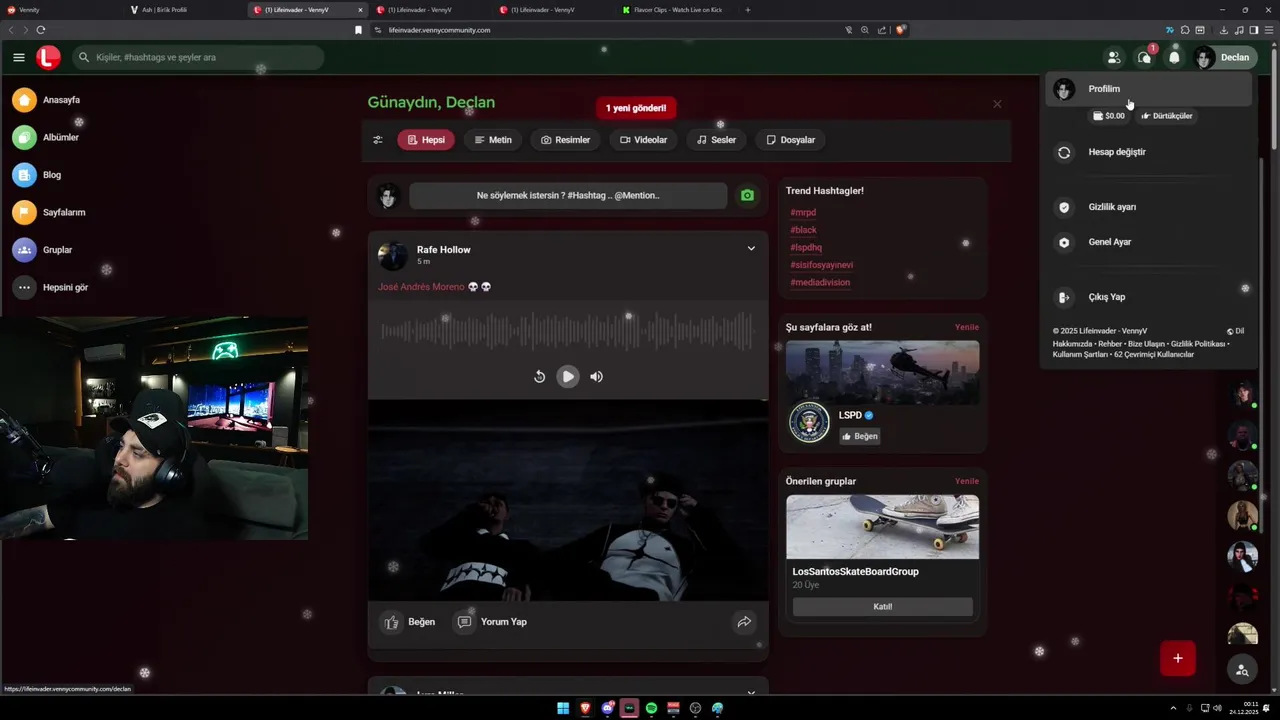Screen dimensions: 1280x720
Task: Open Profilim from the account menu
Action: [1147, 89]
